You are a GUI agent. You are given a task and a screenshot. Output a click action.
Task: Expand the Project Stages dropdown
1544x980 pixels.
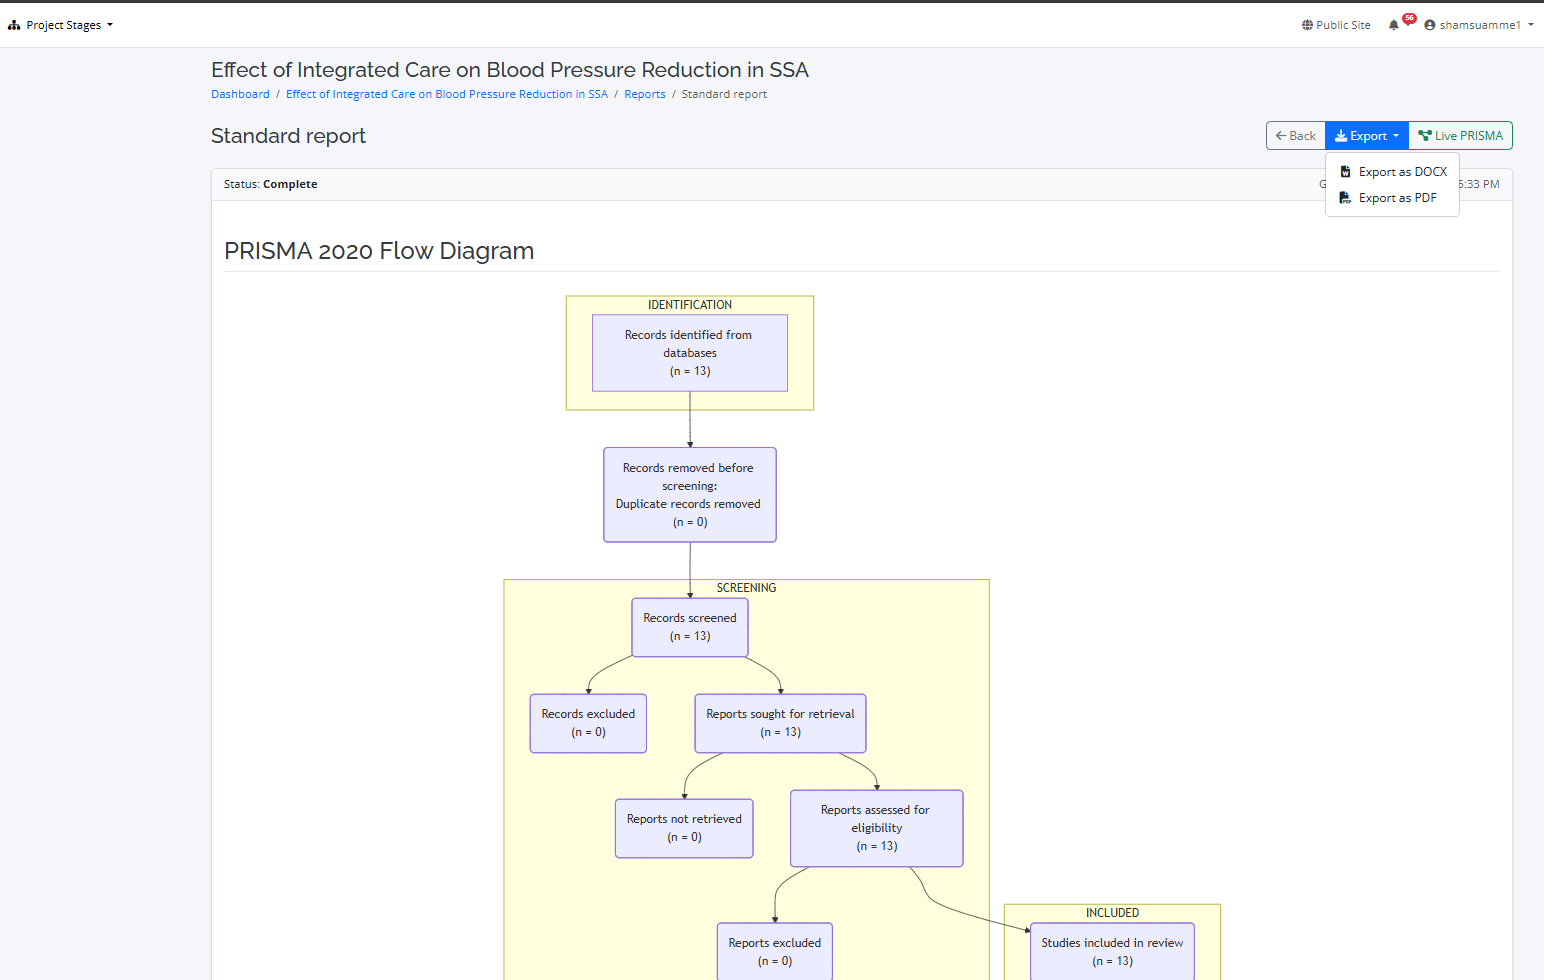tap(62, 25)
